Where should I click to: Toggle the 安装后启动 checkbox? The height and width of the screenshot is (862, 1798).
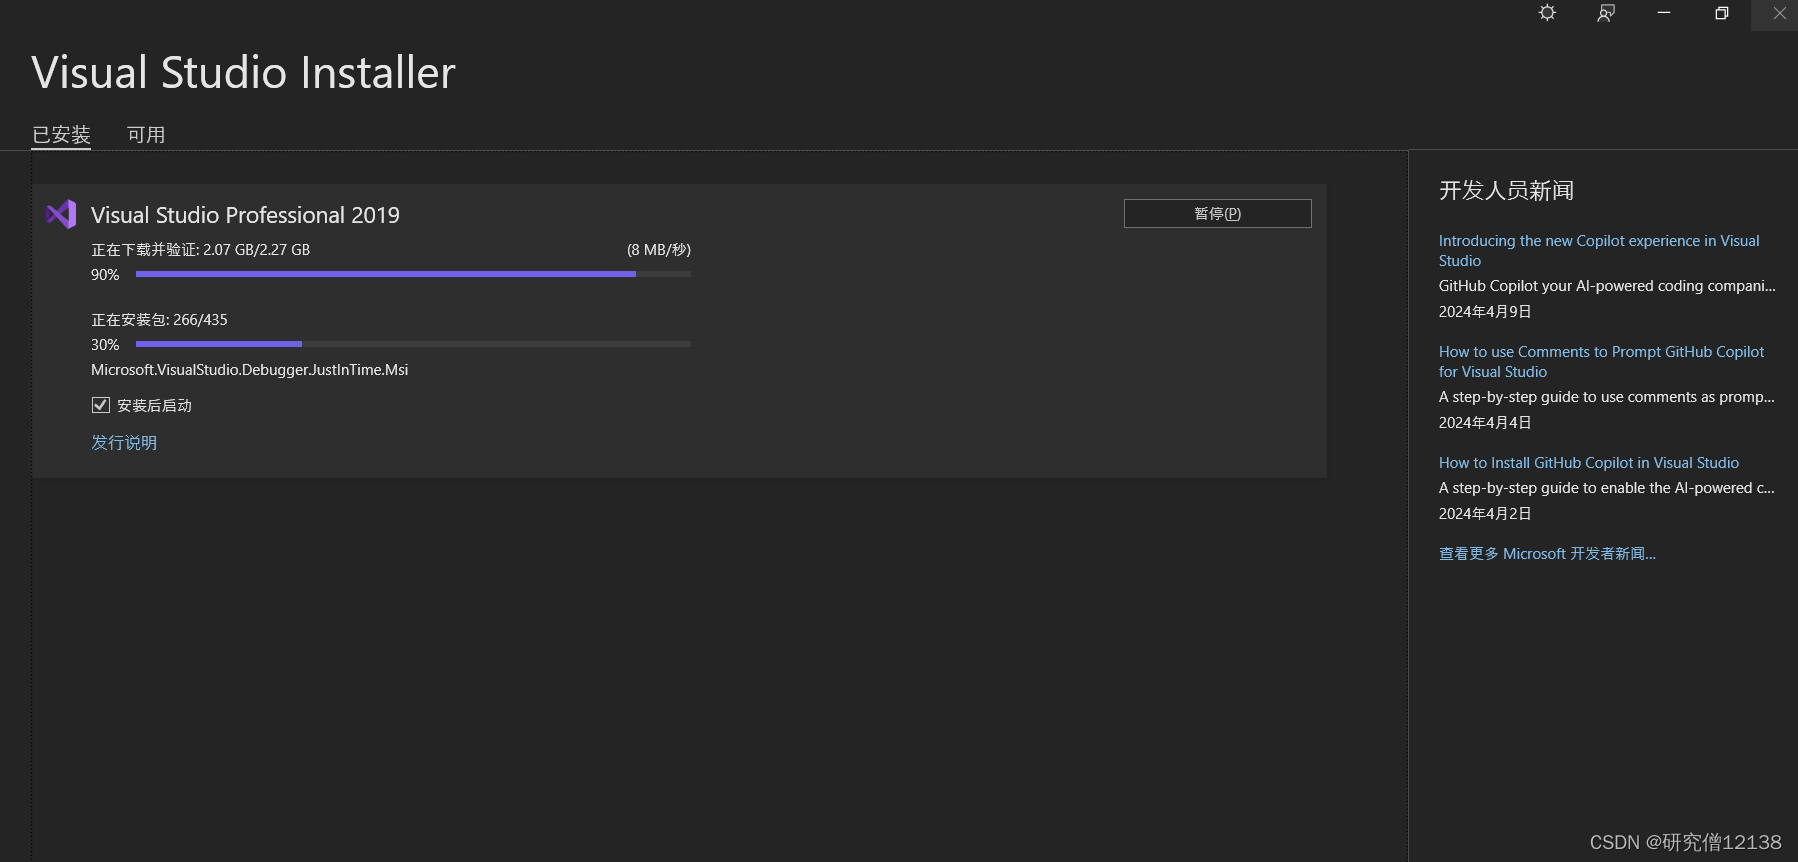(101, 405)
